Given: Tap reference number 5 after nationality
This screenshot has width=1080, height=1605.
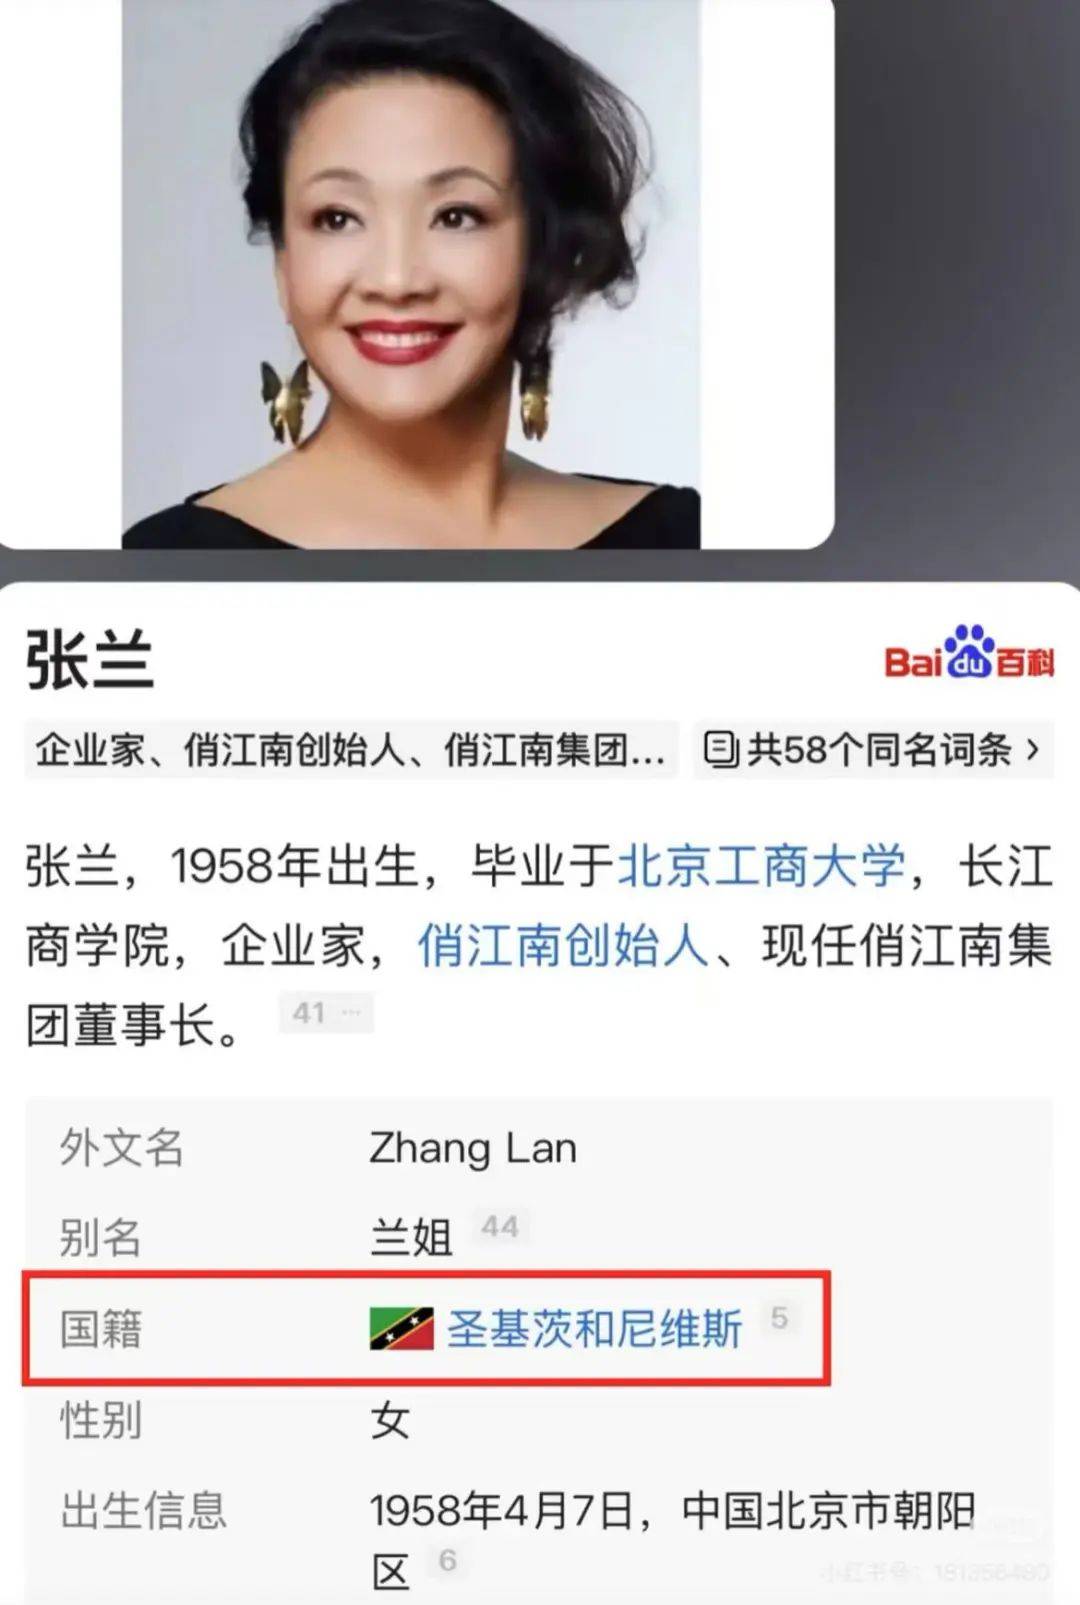Looking at the screenshot, I should (x=780, y=1318).
